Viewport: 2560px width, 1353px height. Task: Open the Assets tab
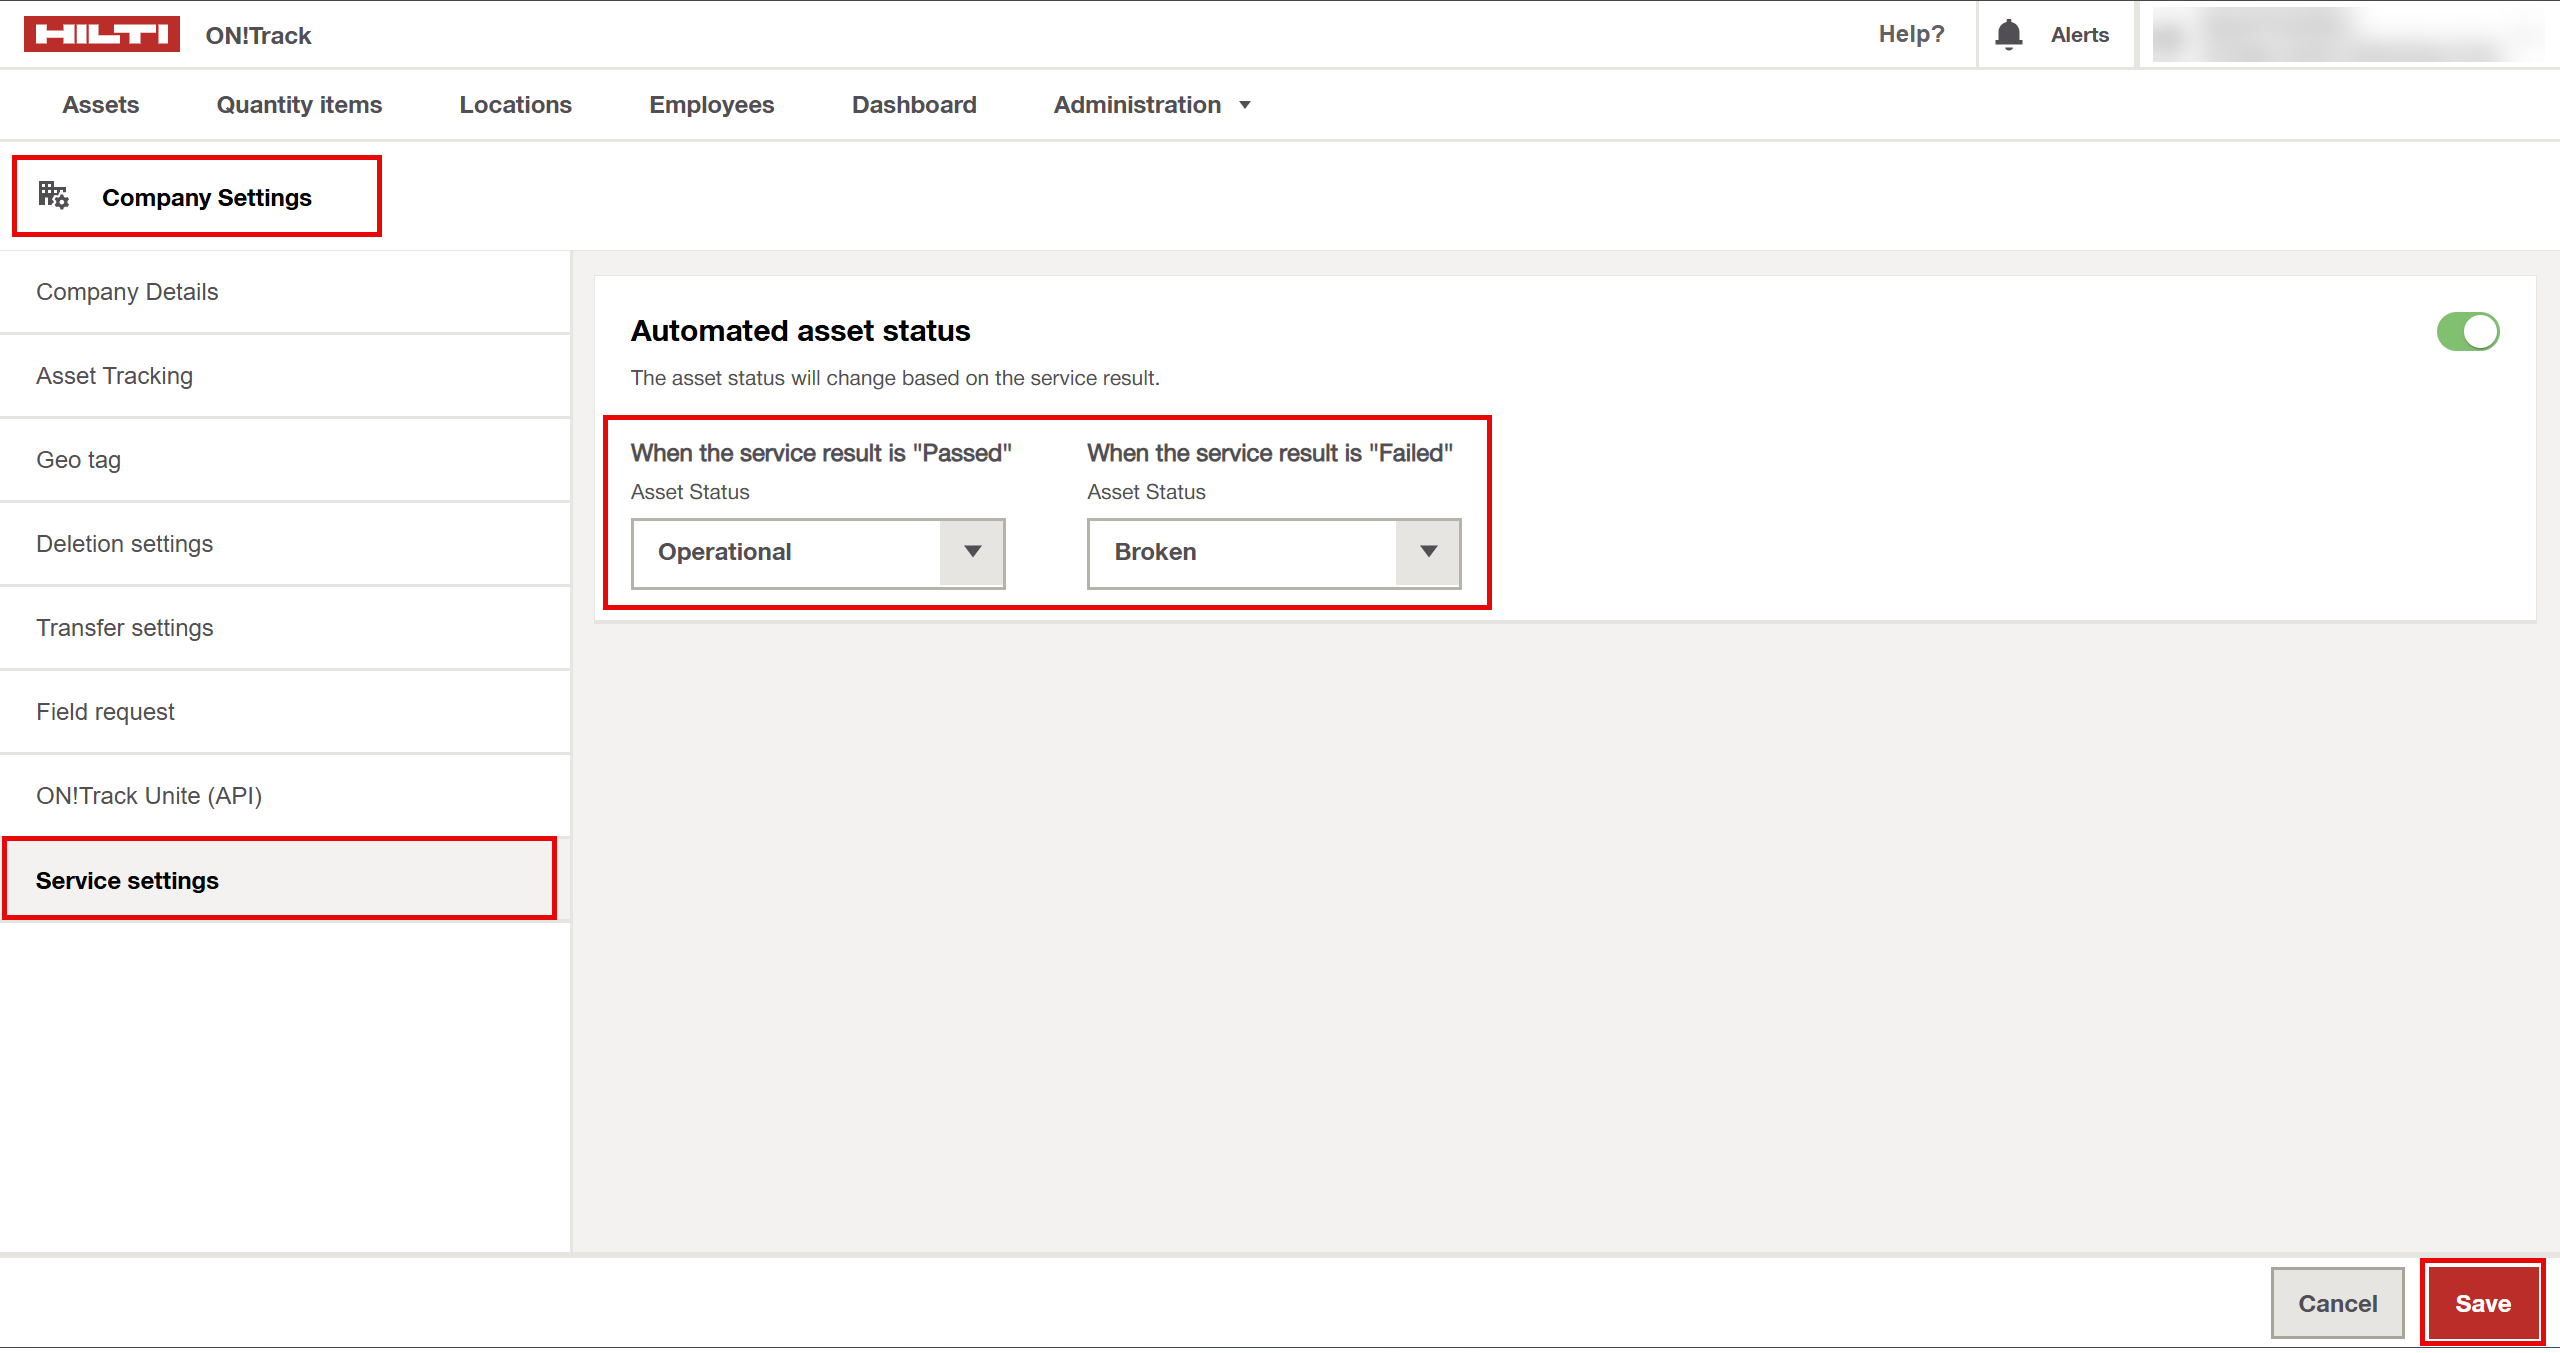click(100, 105)
